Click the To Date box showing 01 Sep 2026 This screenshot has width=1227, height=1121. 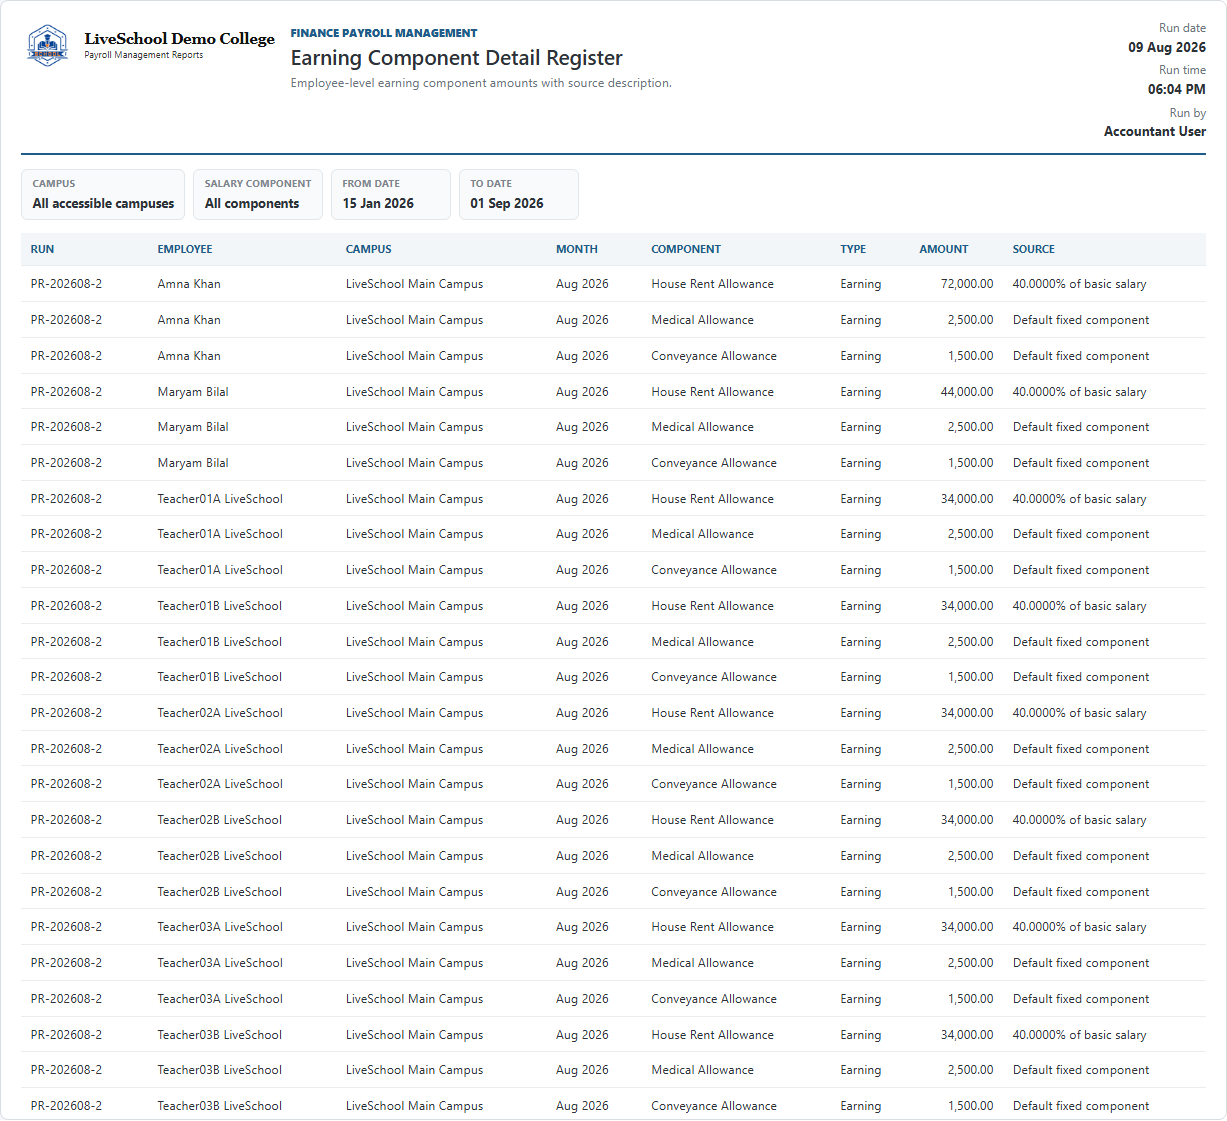(x=519, y=194)
